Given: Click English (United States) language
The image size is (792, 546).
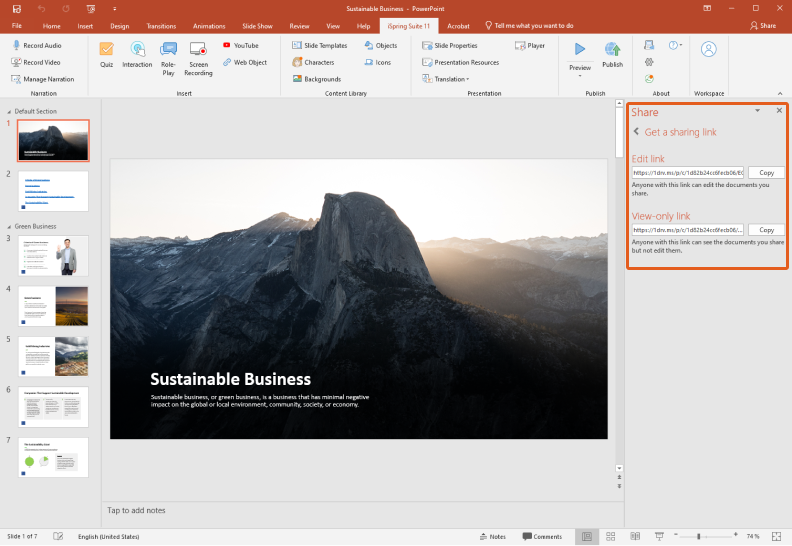Looking at the screenshot, I should (x=109, y=536).
